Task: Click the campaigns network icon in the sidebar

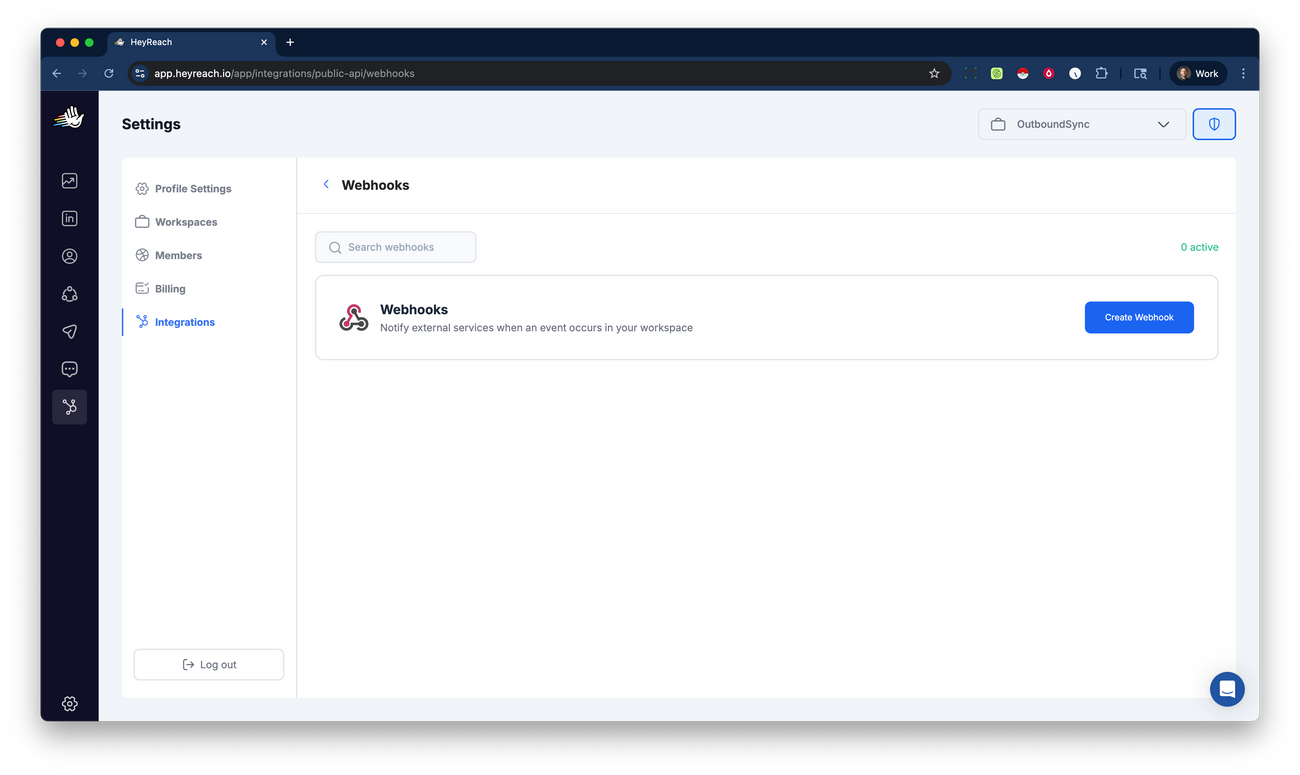Action: (69, 293)
